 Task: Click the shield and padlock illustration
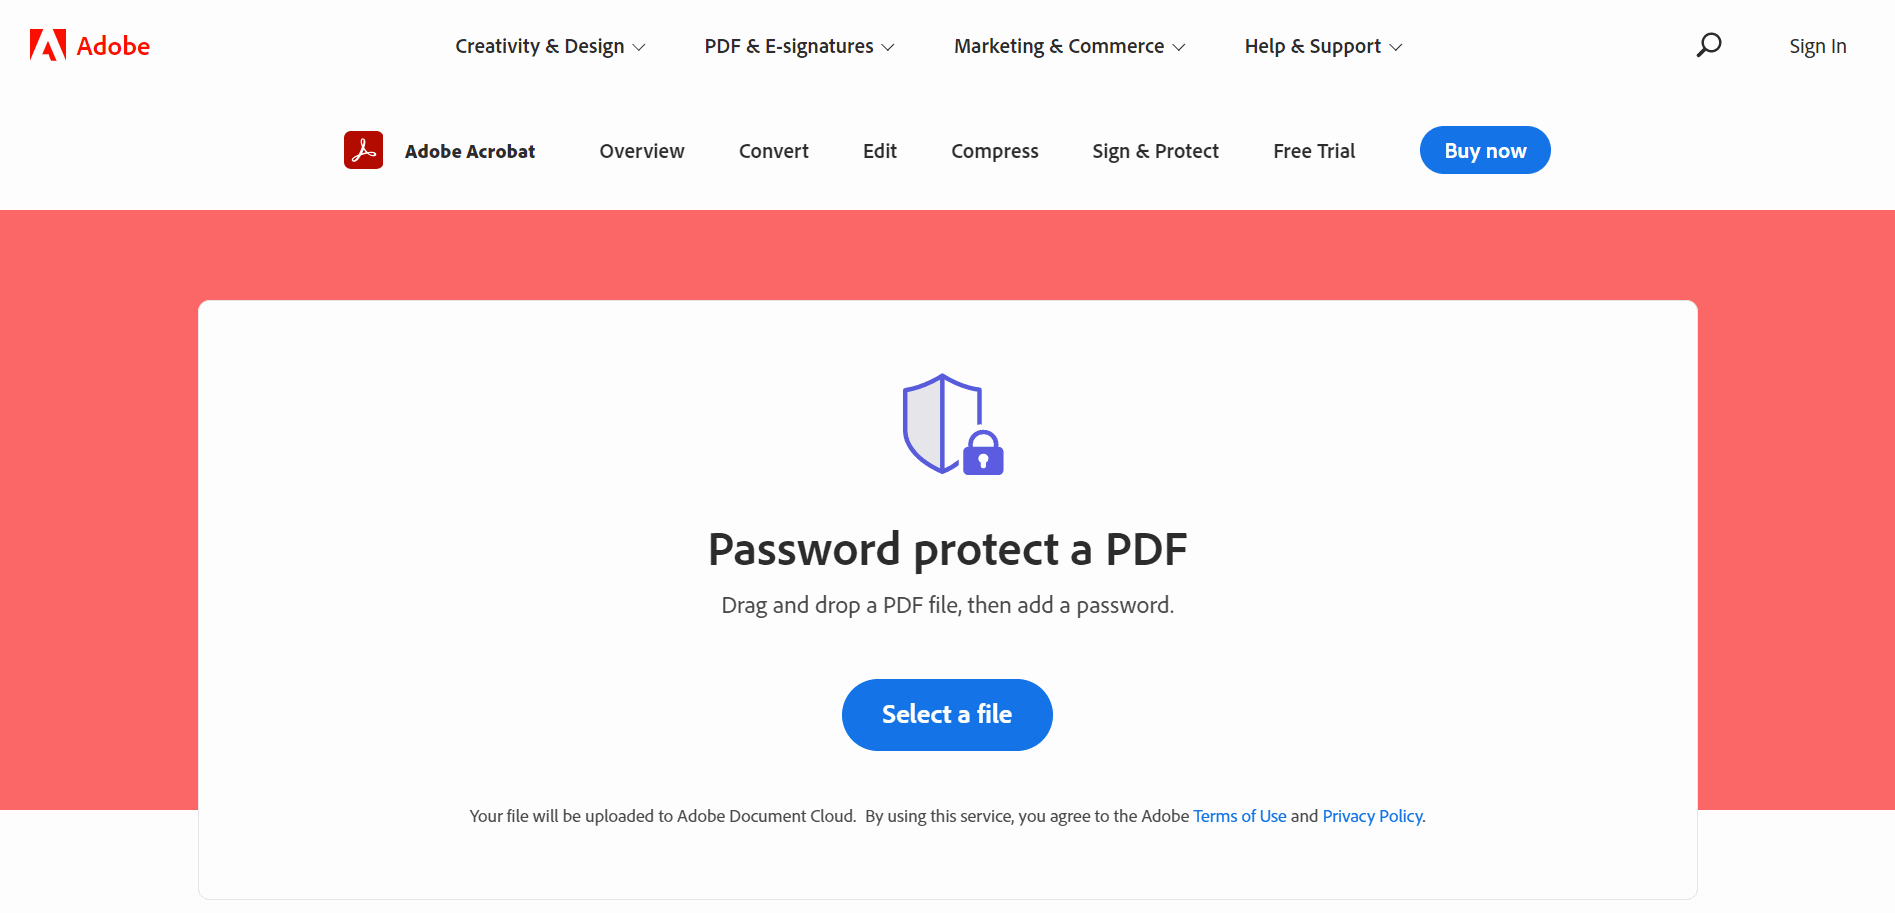(x=947, y=424)
